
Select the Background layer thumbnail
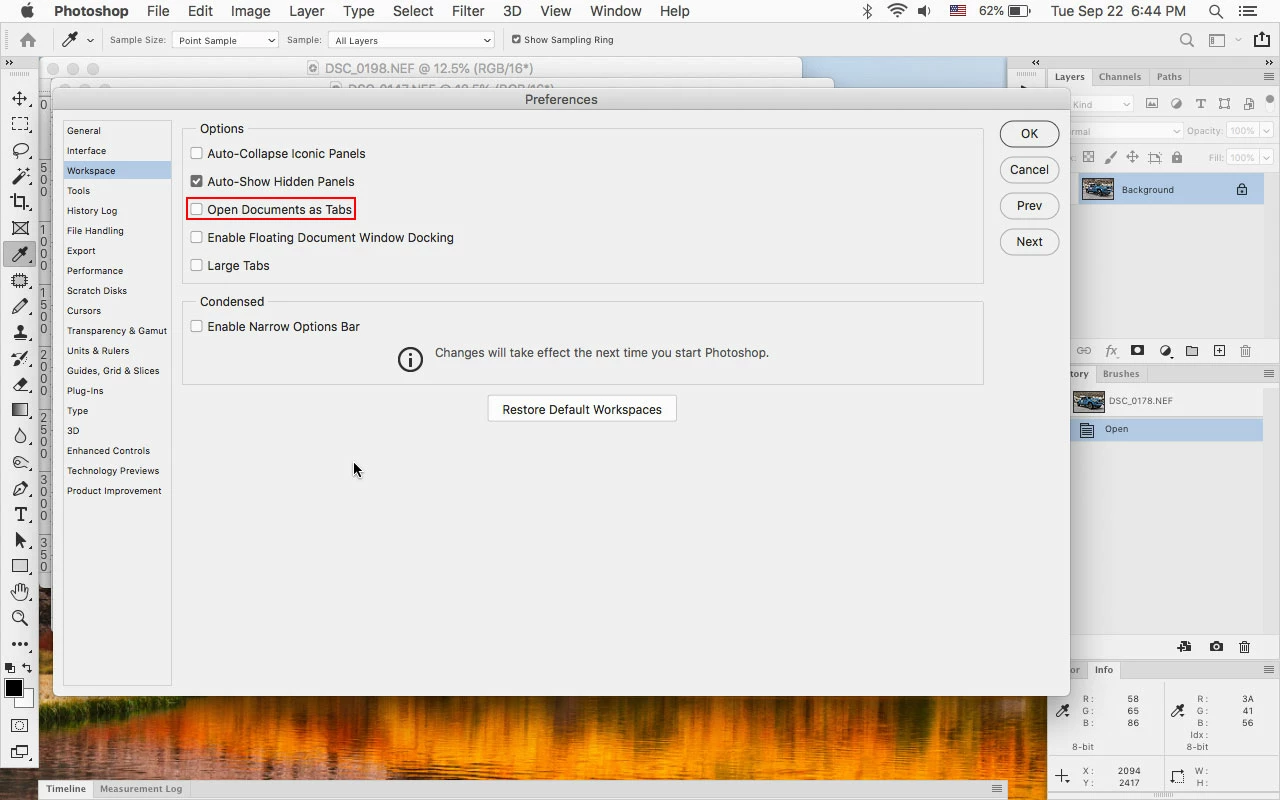pos(1098,189)
